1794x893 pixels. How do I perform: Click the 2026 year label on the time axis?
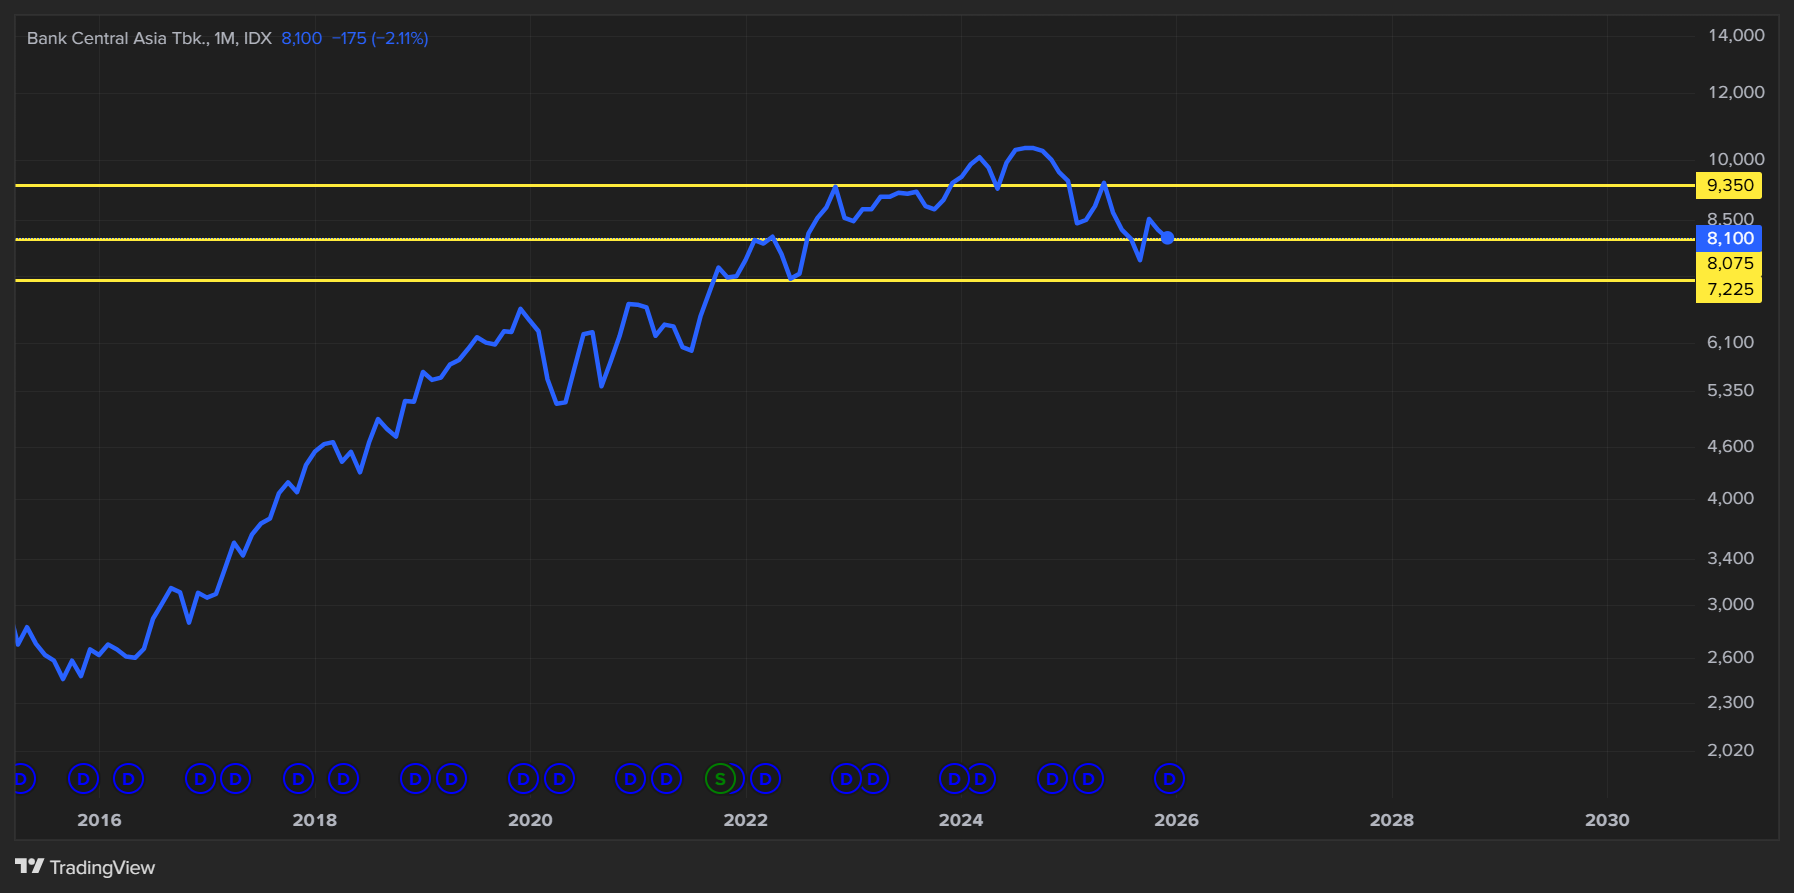(x=1176, y=820)
